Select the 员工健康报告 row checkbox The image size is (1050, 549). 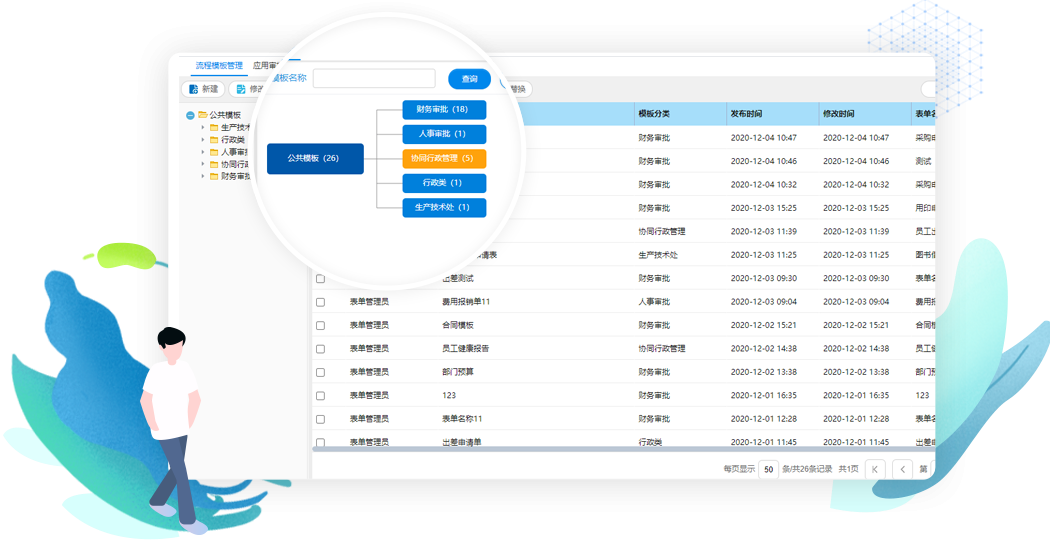point(320,349)
